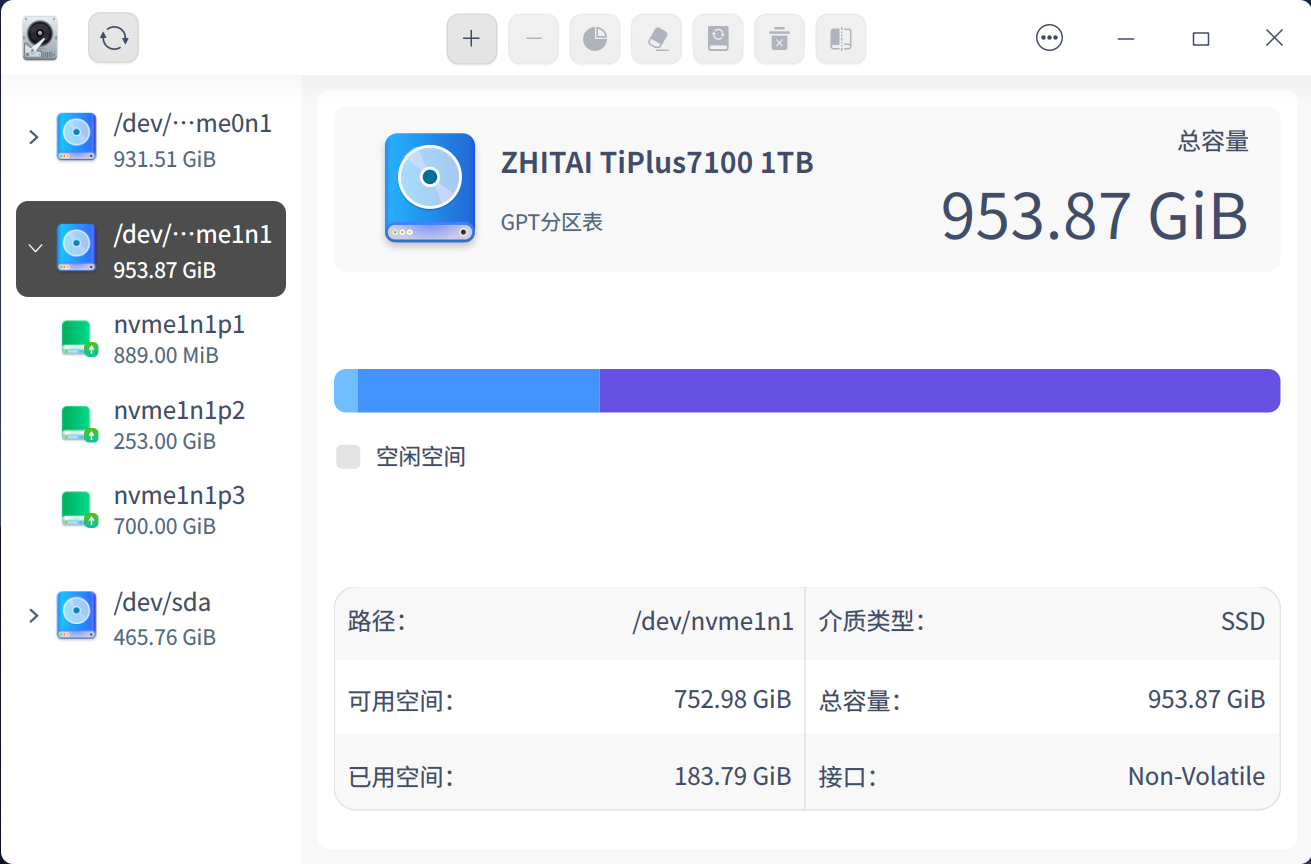This screenshot has height=864, width=1311.
Task: Create a new partition with the plus icon
Action: (x=471, y=38)
